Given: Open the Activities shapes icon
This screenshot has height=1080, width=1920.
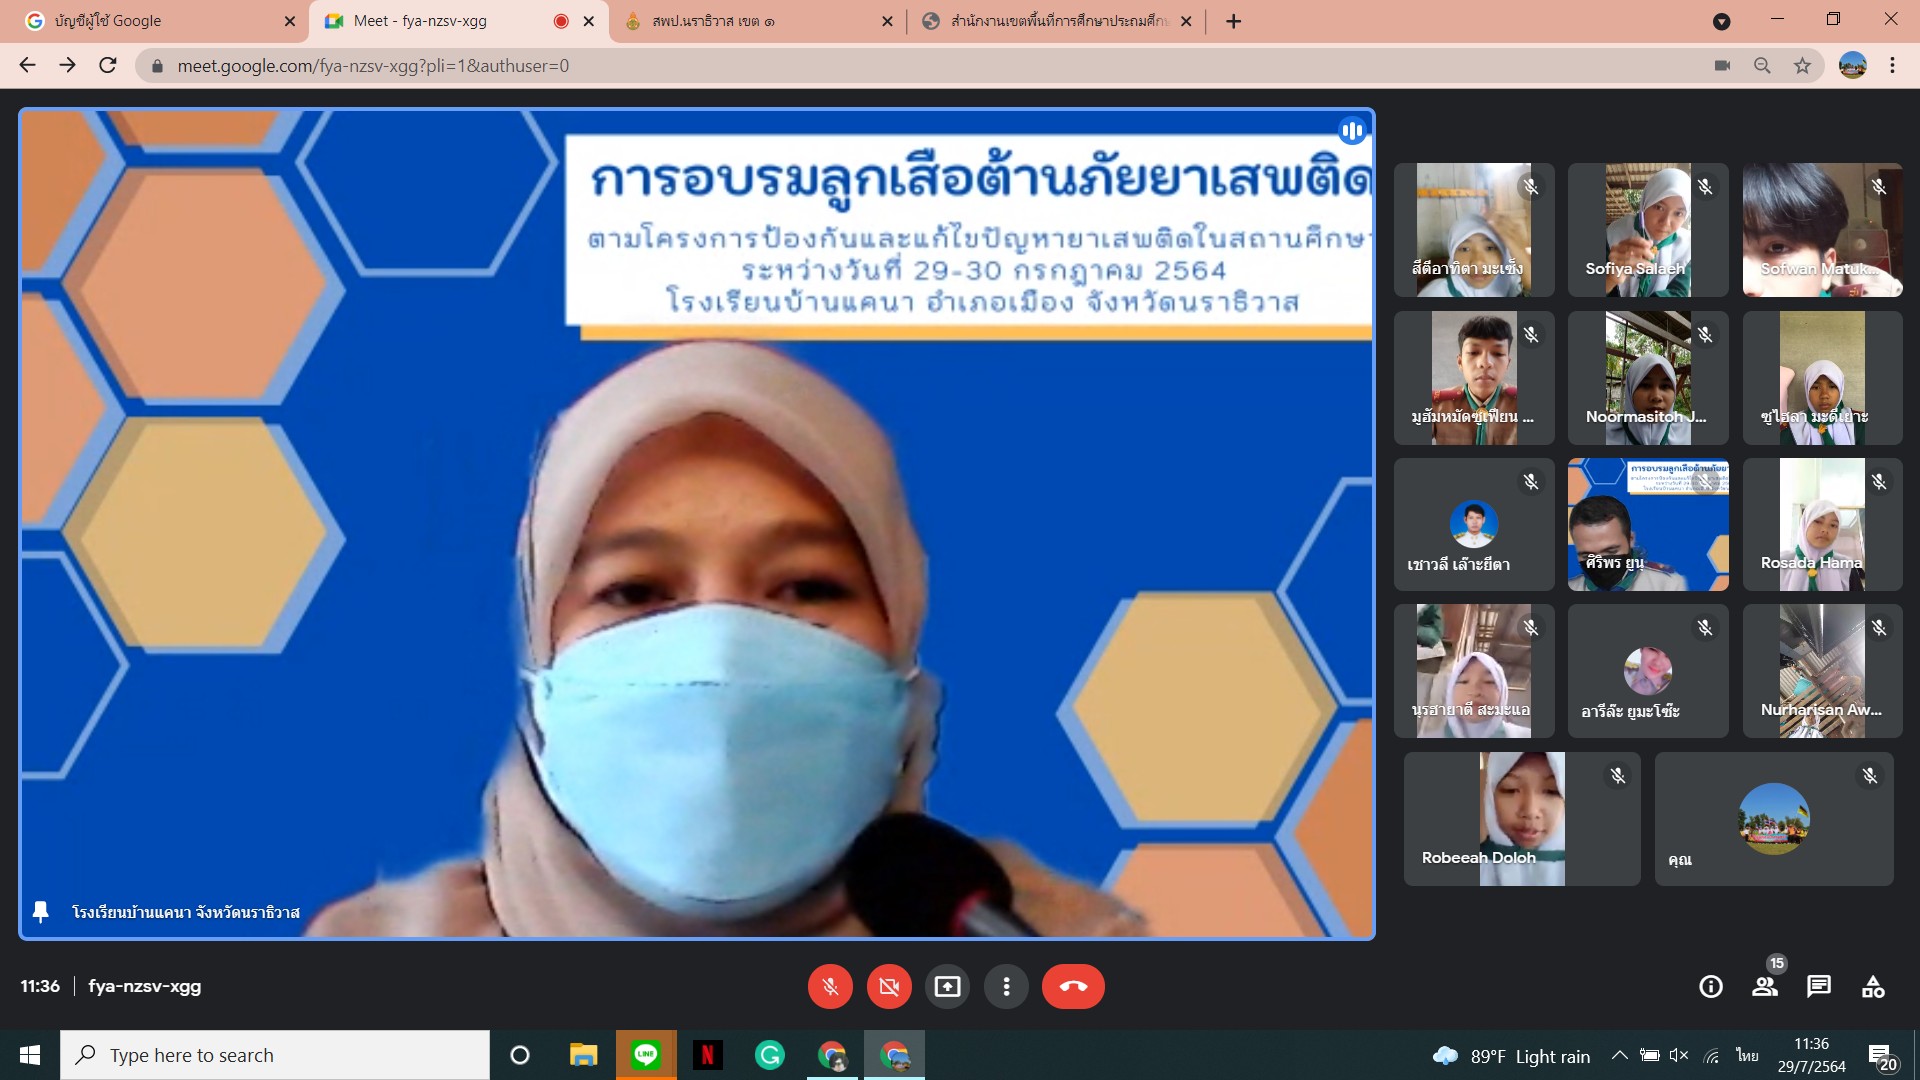Looking at the screenshot, I should coord(1873,987).
